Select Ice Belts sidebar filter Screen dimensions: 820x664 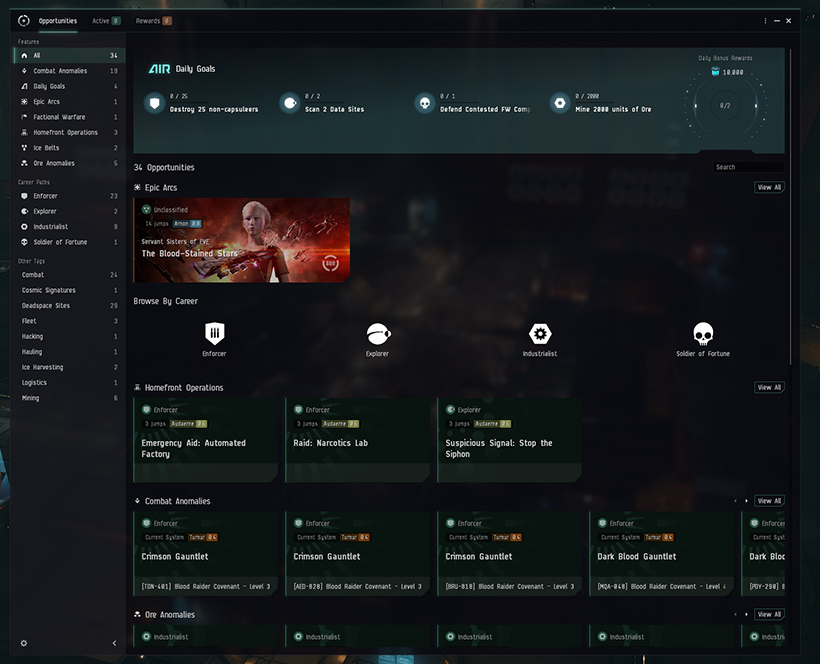70,148
